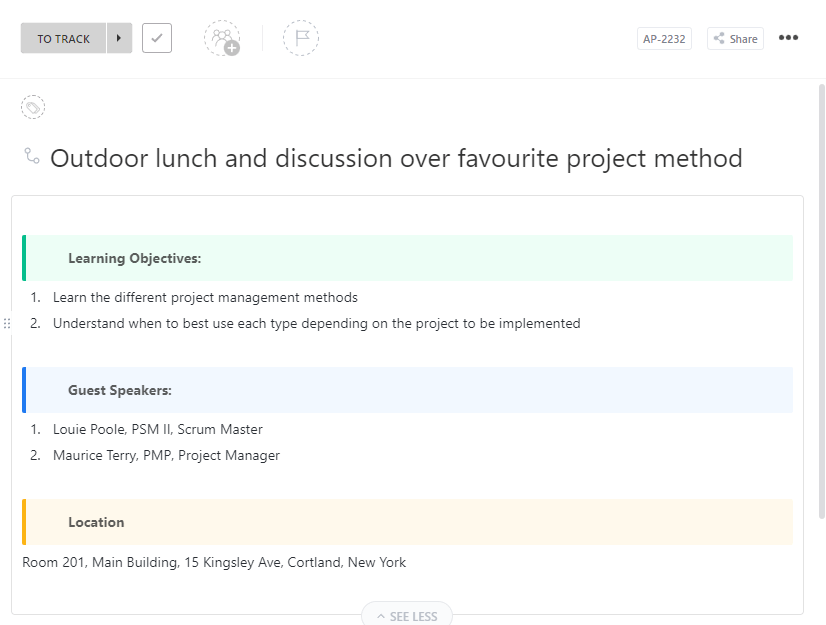Viewport: 826px width, 625px height.
Task: Open the three-dots more options menu
Action: click(789, 38)
